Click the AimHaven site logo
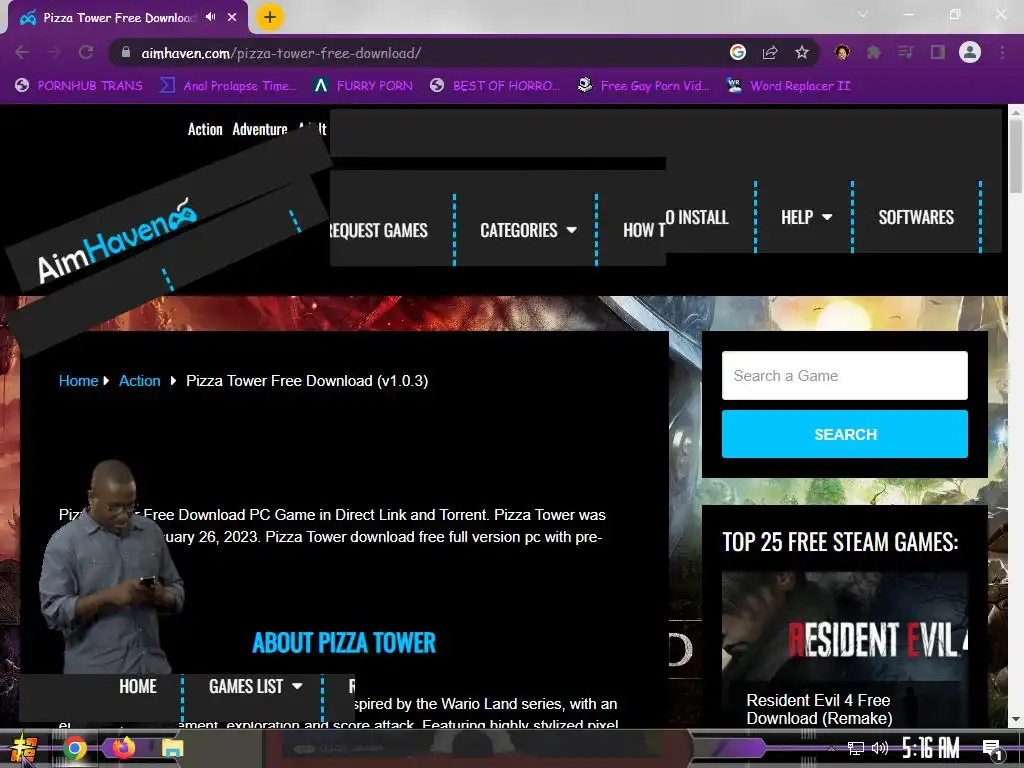Viewport: 1024px width, 768px height. pyautogui.click(x=117, y=242)
